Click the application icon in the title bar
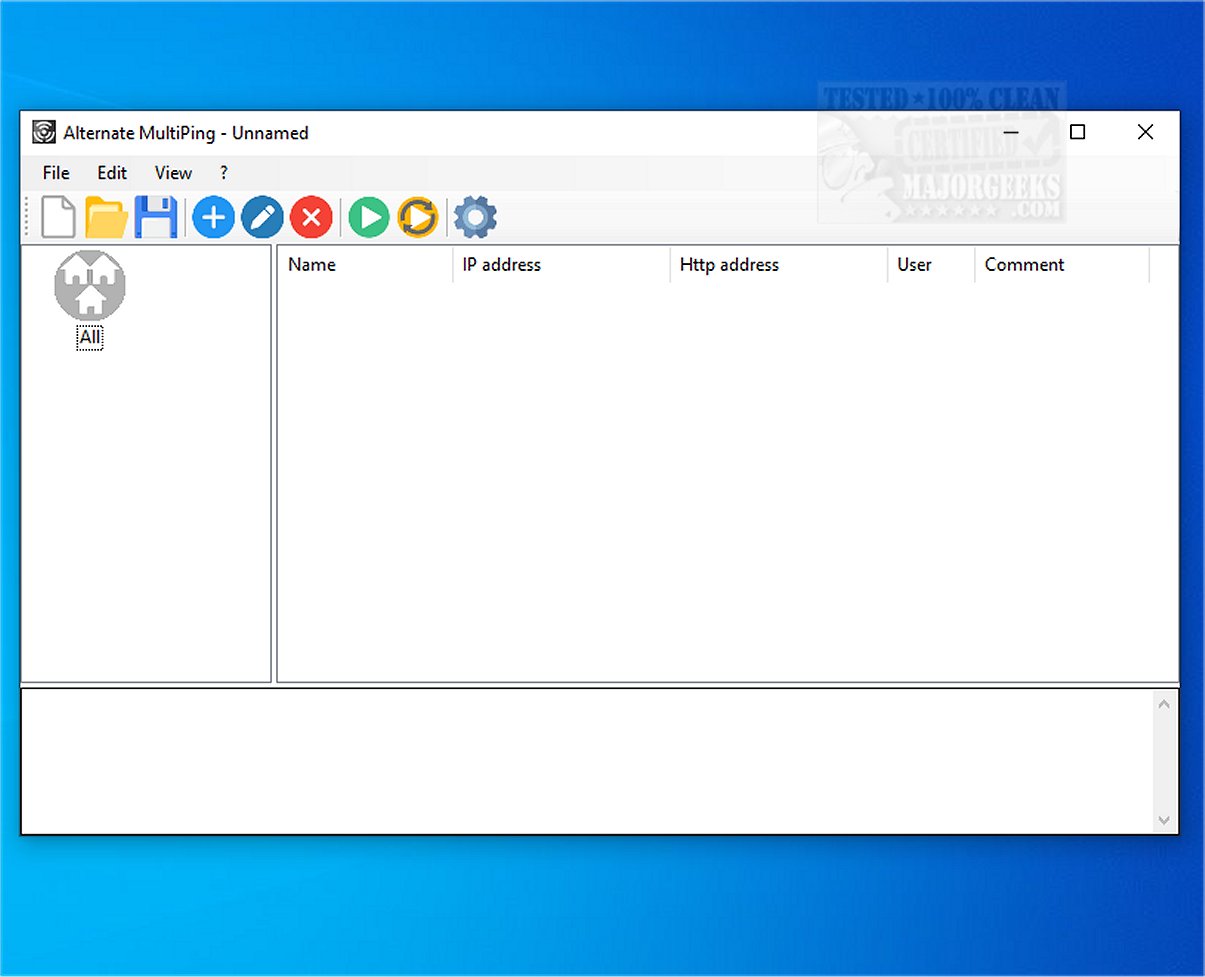 click(x=43, y=132)
